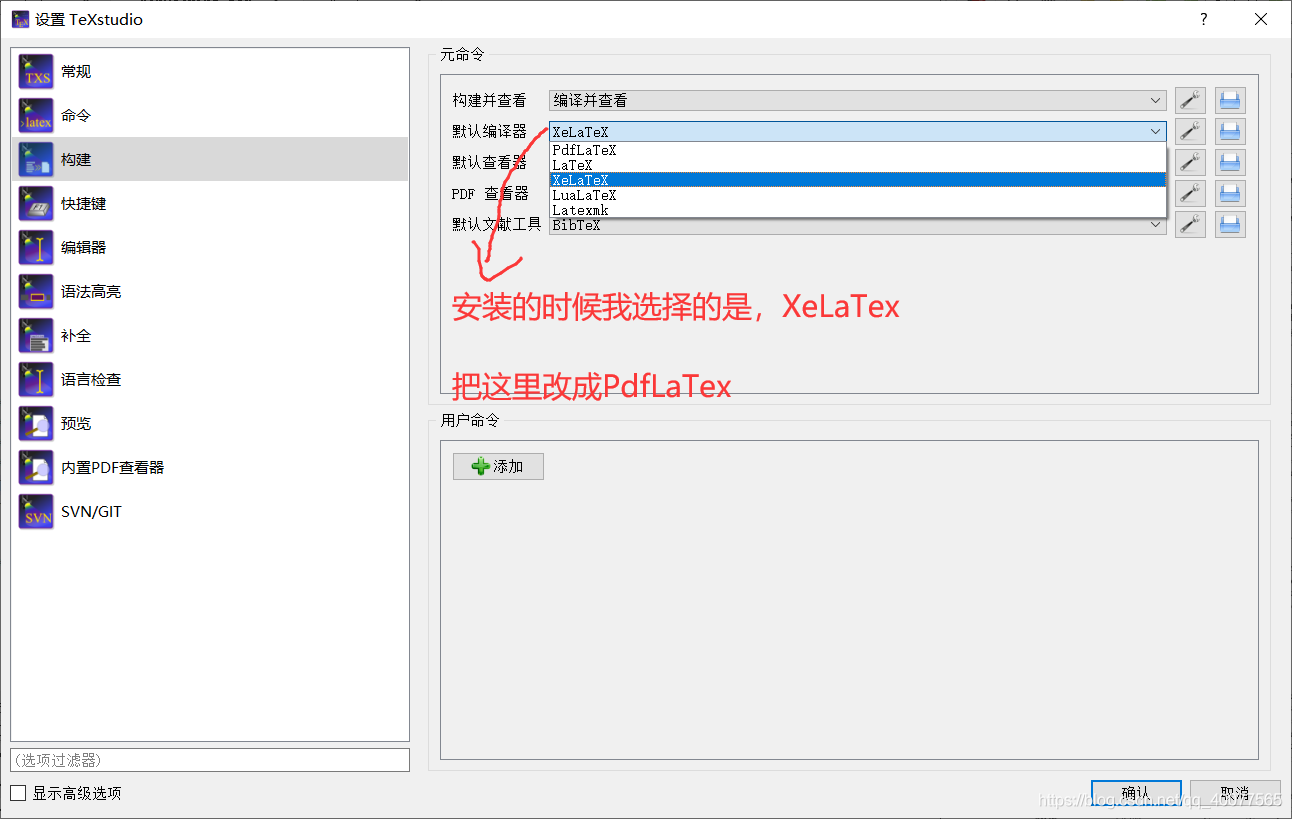The image size is (1292, 819).
Task: Open 内置PDF查看器 category icon
Action: pyautogui.click(x=36, y=468)
